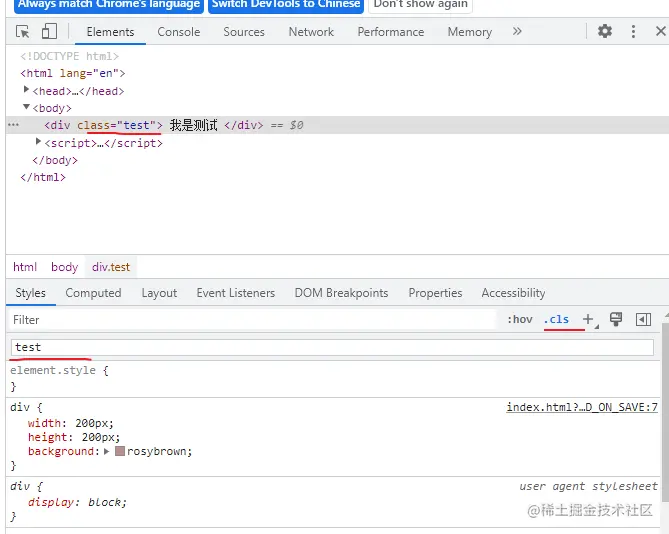Screen dimensions: 669x534
Task: Select the div class="test" element row
Action: [337, 125]
